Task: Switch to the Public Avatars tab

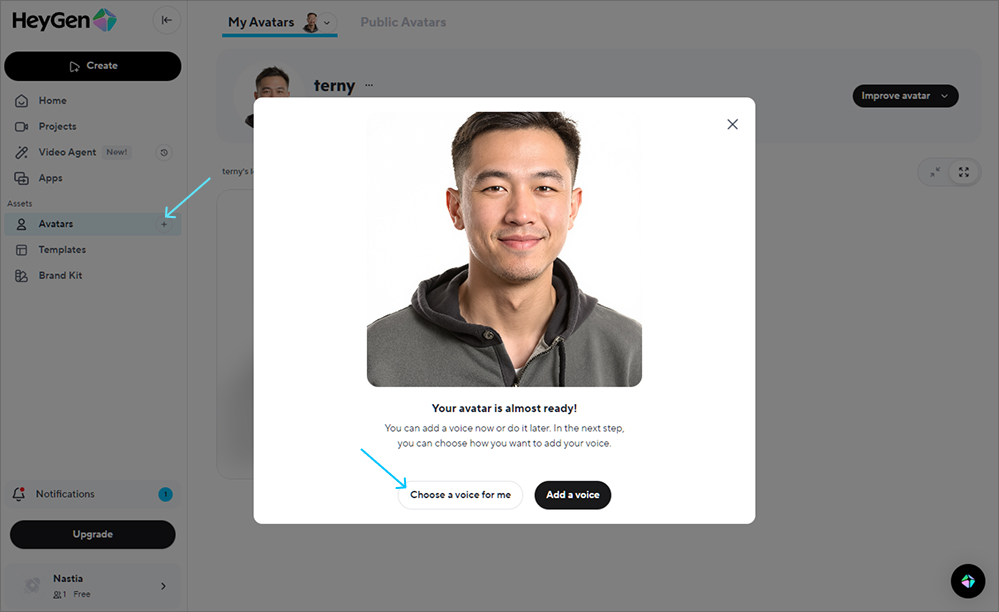Action: [x=403, y=22]
